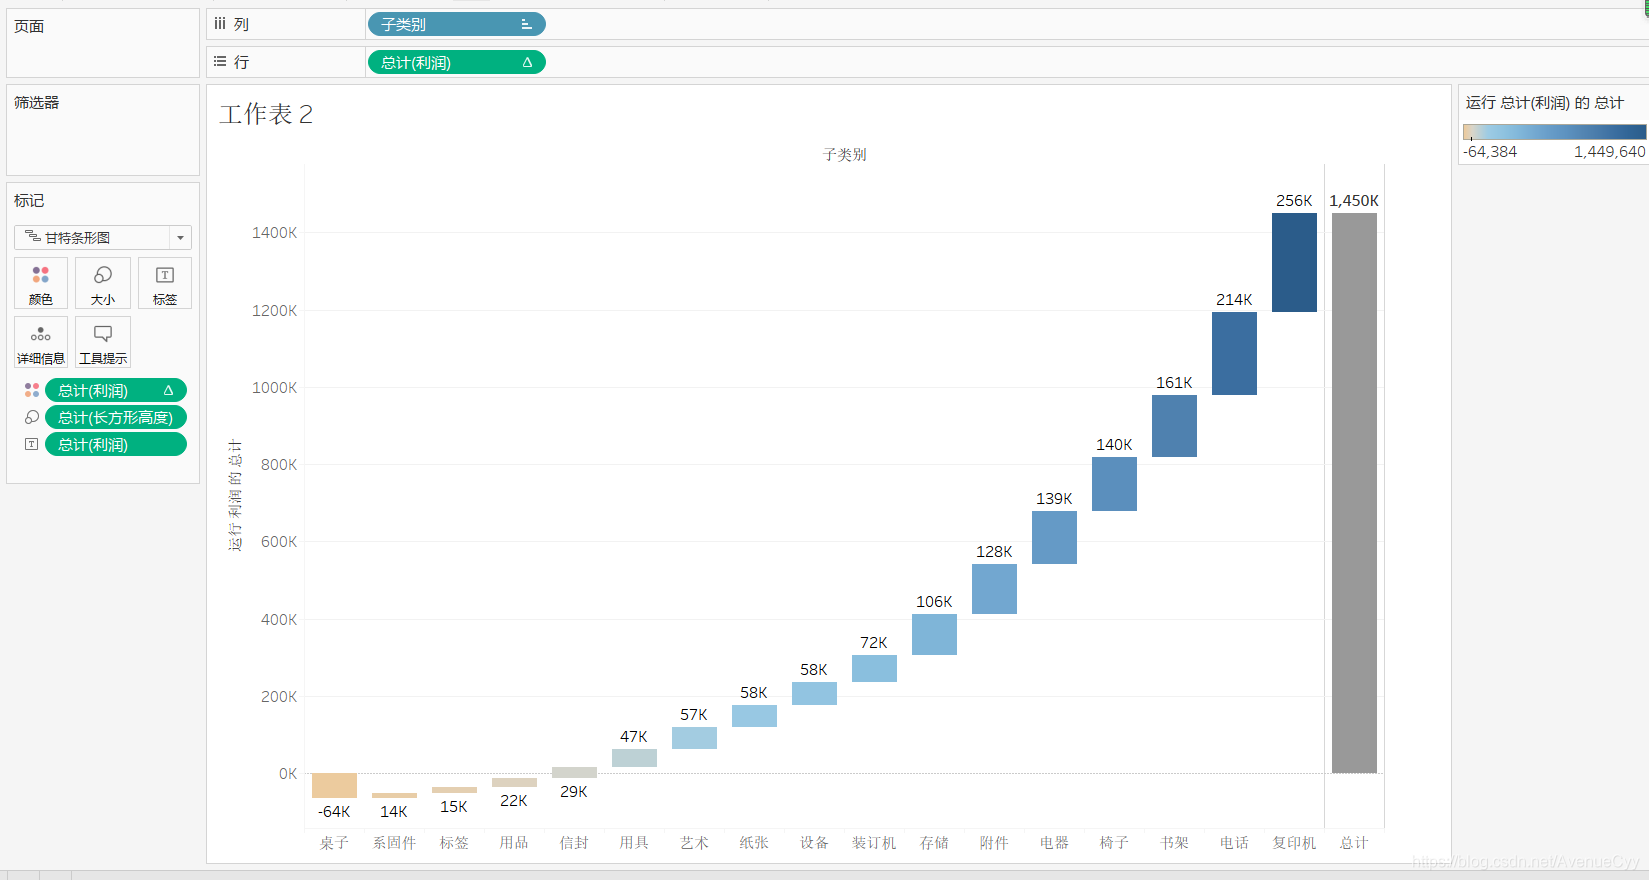Image resolution: width=1649 pixels, height=880 pixels.
Task: Click the worksheet title 工作表 2
Action: pyautogui.click(x=266, y=114)
